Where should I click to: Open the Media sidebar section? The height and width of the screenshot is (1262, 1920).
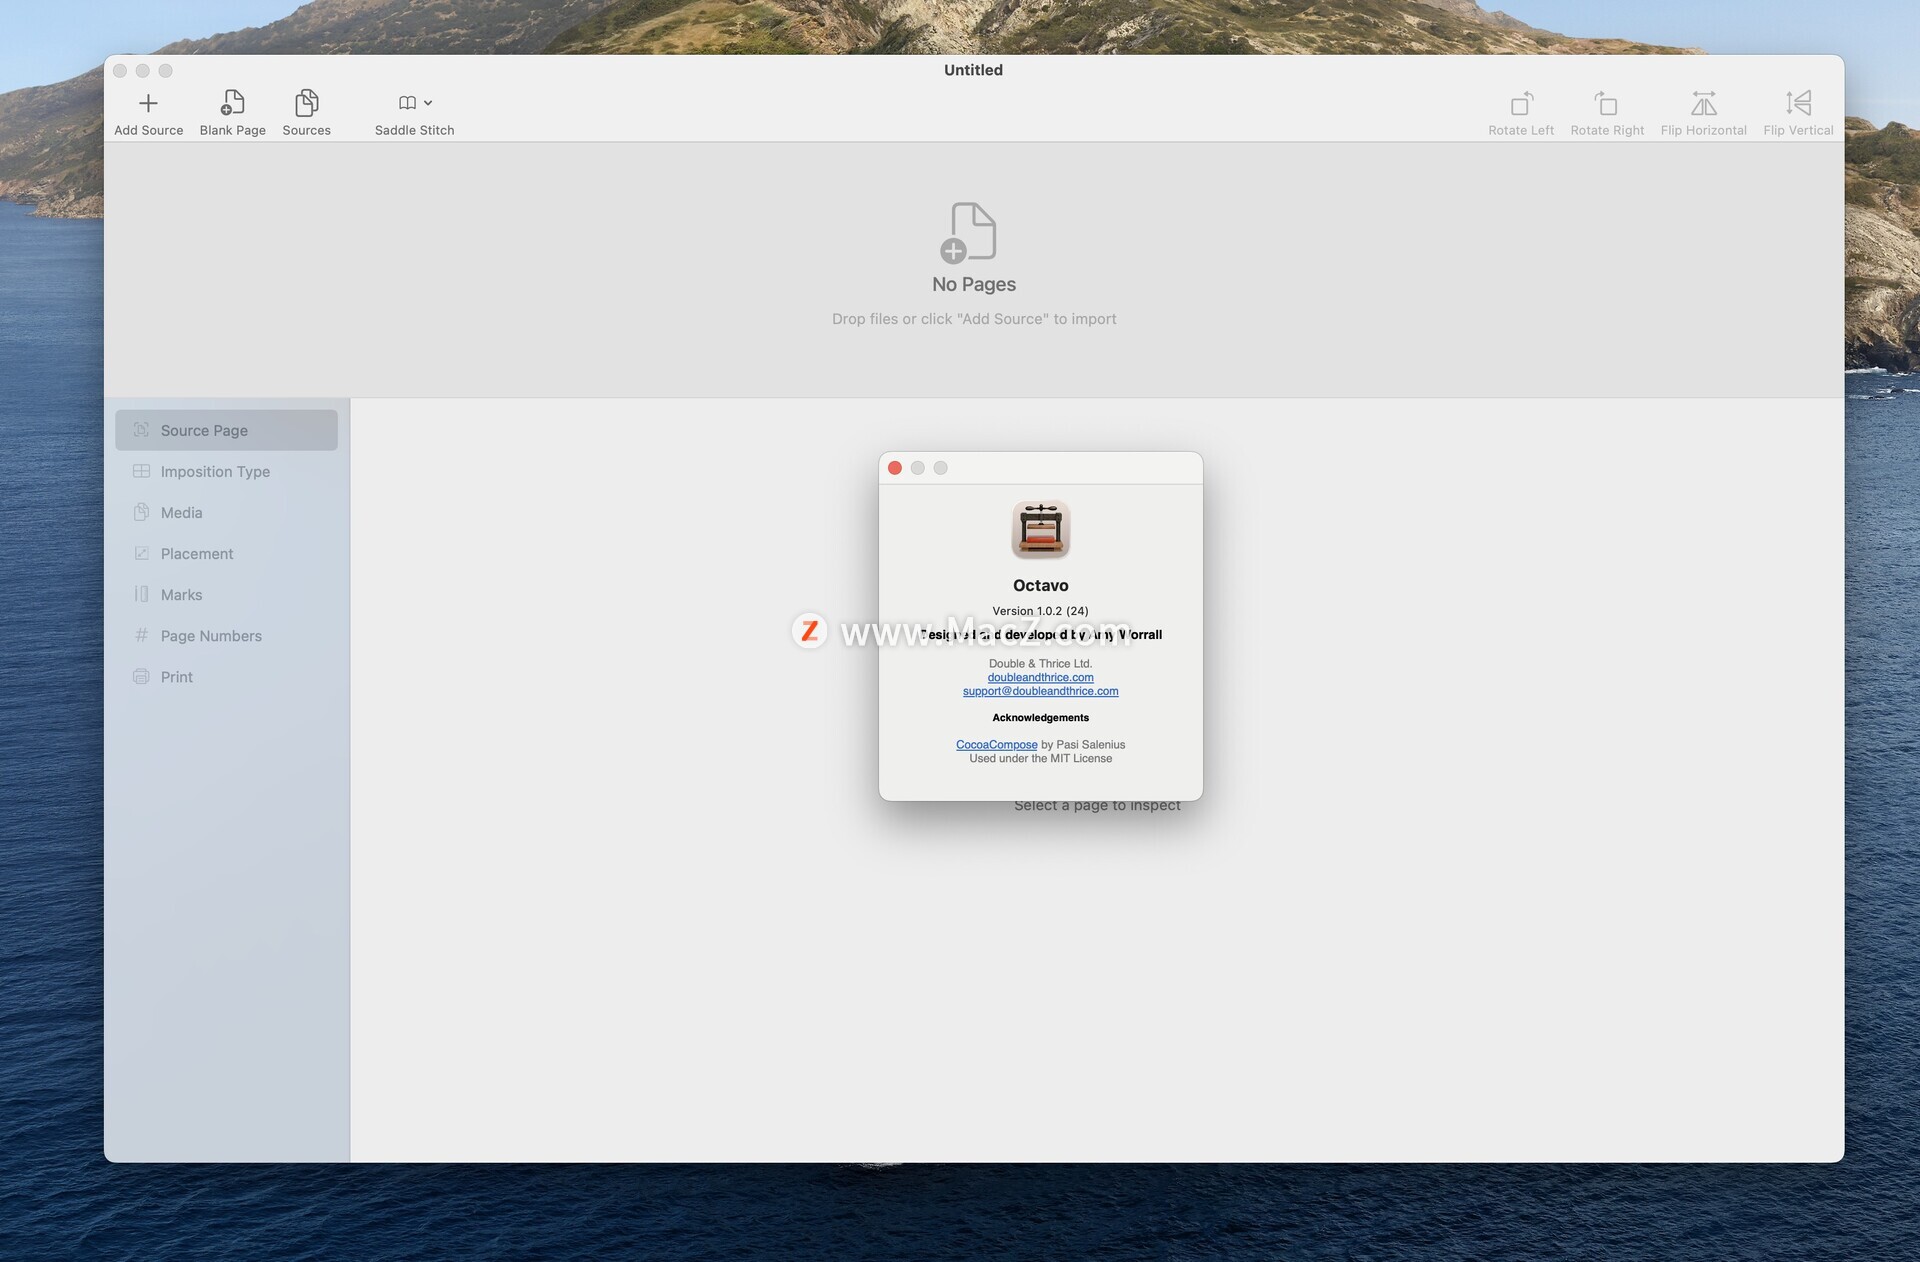coord(181,512)
